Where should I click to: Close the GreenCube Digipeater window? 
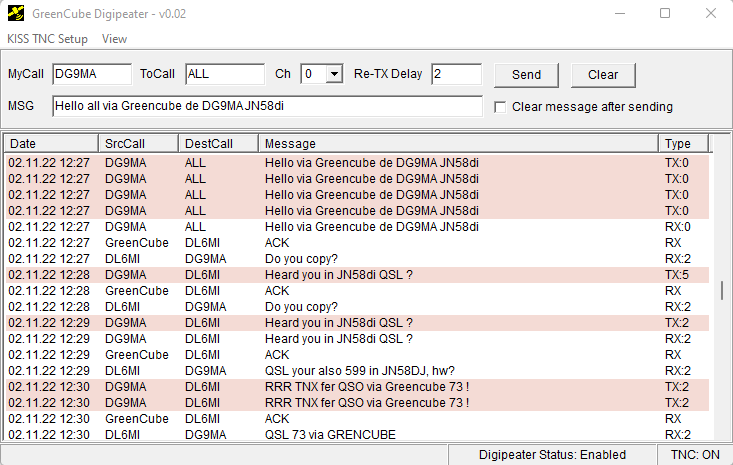[711, 14]
